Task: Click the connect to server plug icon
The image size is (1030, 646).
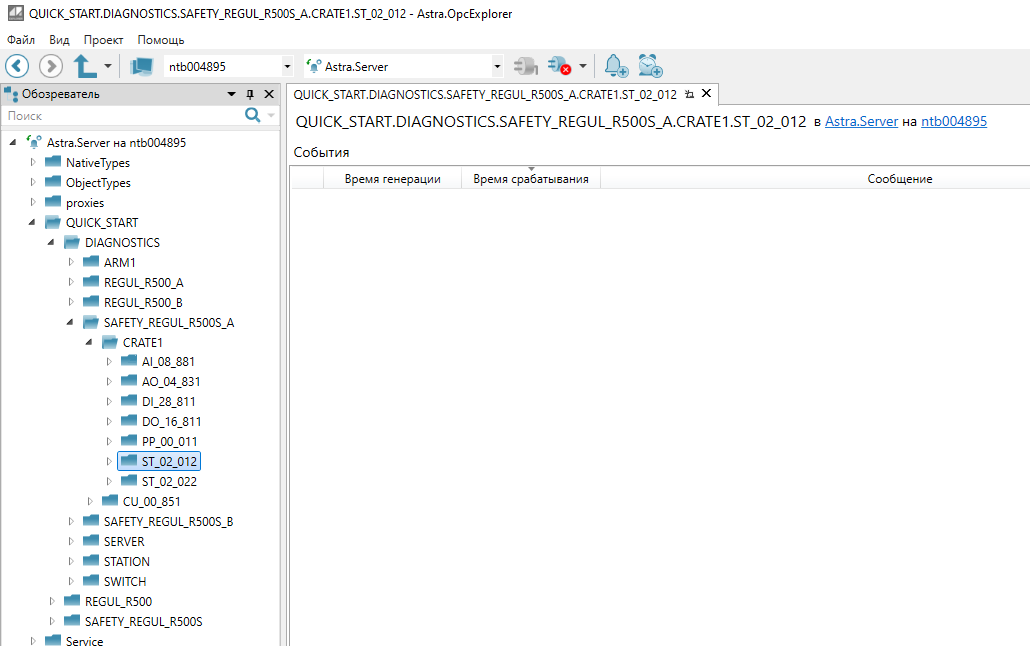Action: click(x=525, y=66)
